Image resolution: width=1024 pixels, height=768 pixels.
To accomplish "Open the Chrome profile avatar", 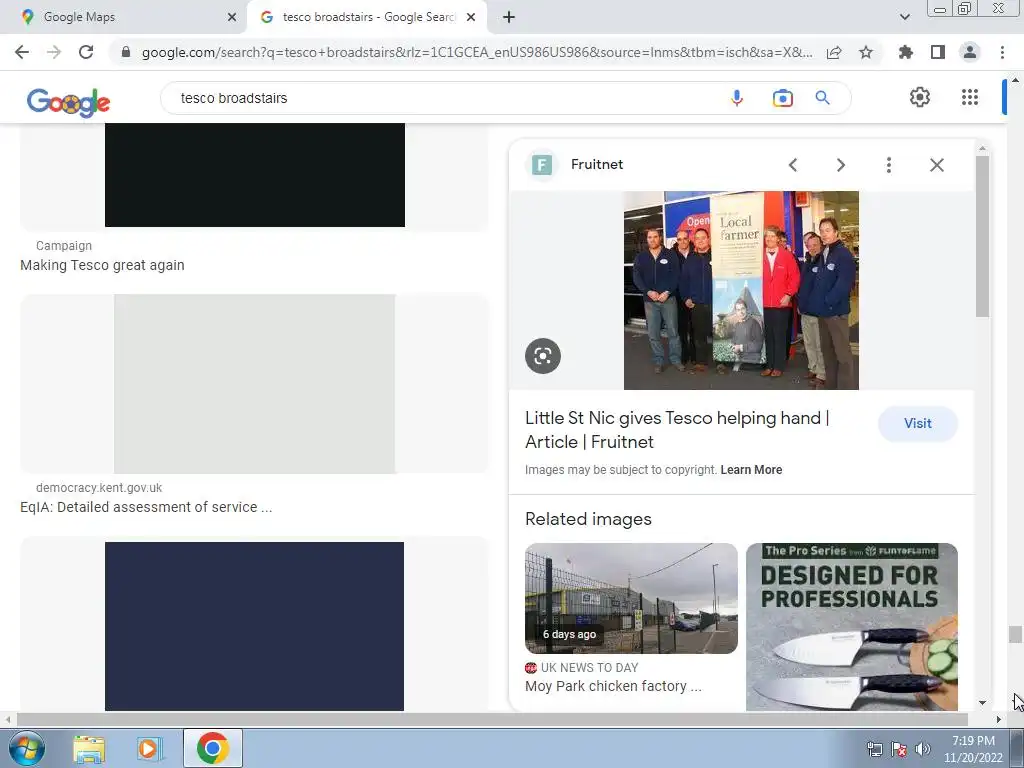I will [970, 52].
